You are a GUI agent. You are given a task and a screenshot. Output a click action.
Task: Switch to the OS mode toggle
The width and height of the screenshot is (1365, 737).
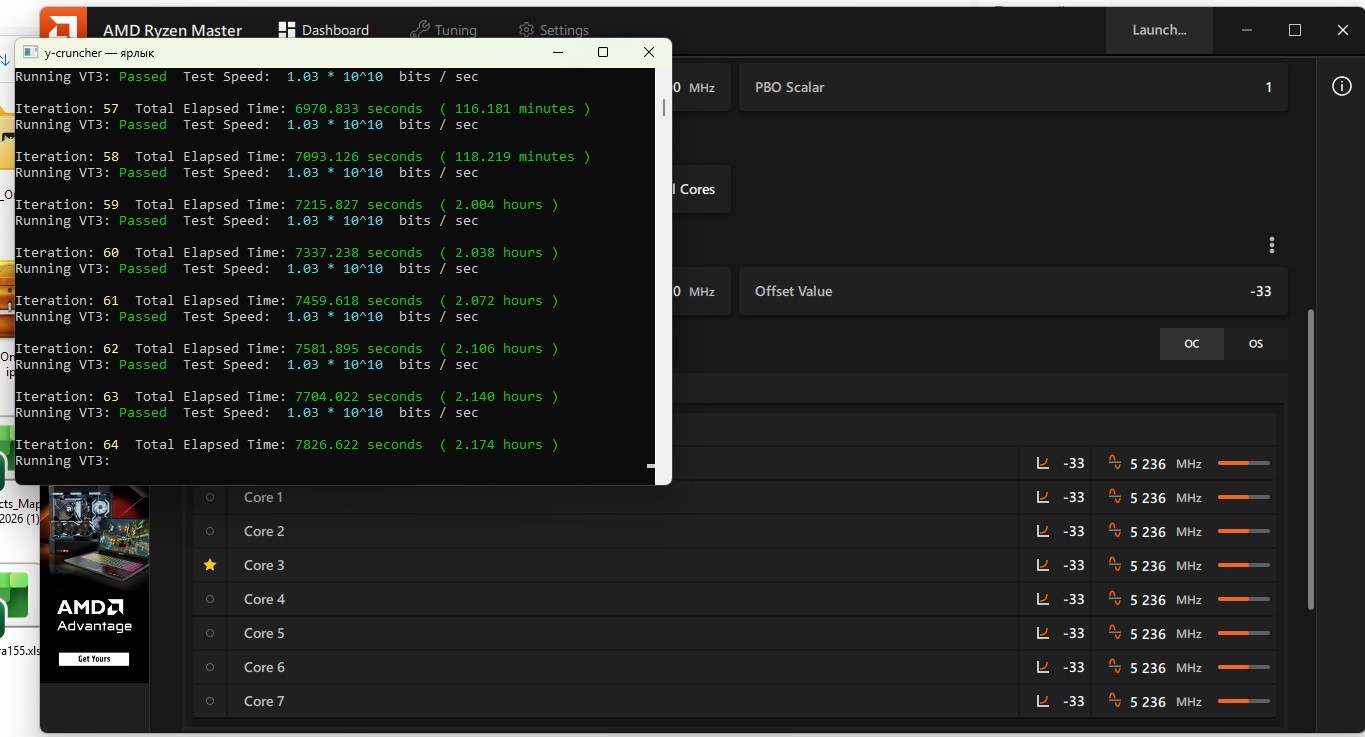pos(1256,344)
